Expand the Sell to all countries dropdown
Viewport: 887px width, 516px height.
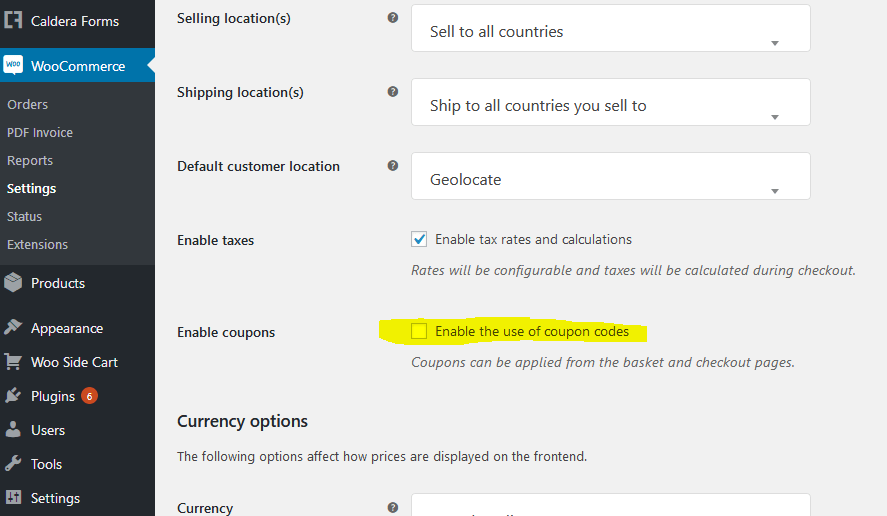(x=610, y=28)
